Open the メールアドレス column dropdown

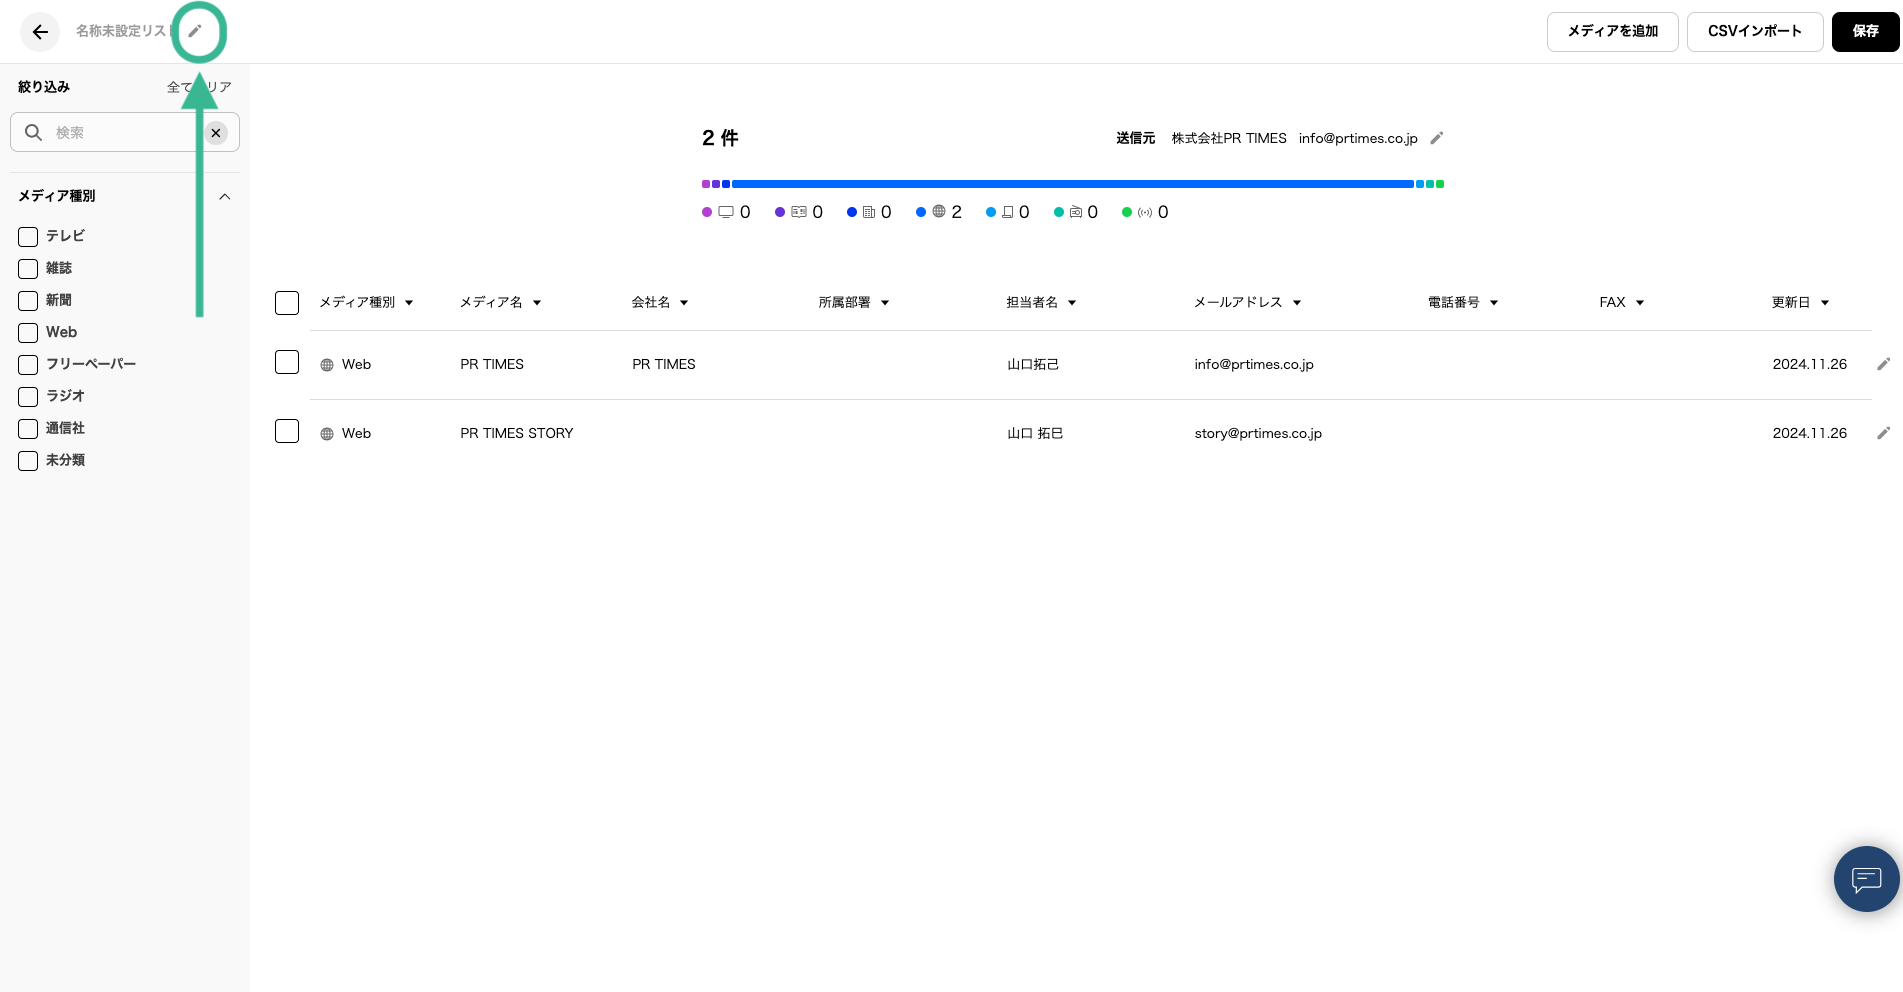click(x=1297, y=303)
